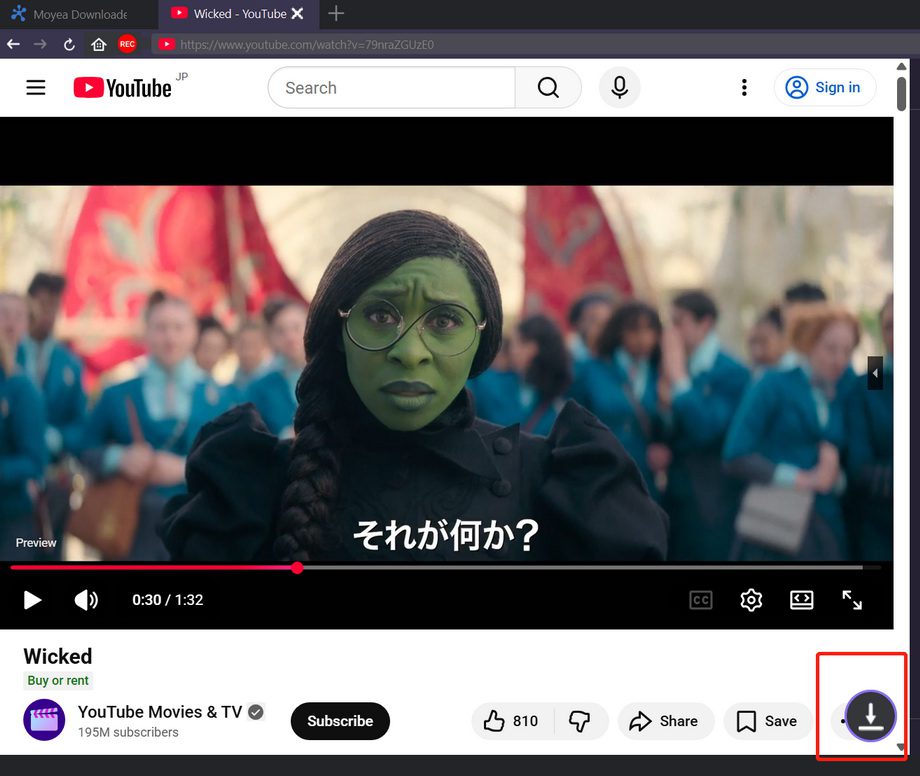The height and width of the screenshot is (776, 920).
Task: Click the search magnifier button
Action: pos(548,88)
